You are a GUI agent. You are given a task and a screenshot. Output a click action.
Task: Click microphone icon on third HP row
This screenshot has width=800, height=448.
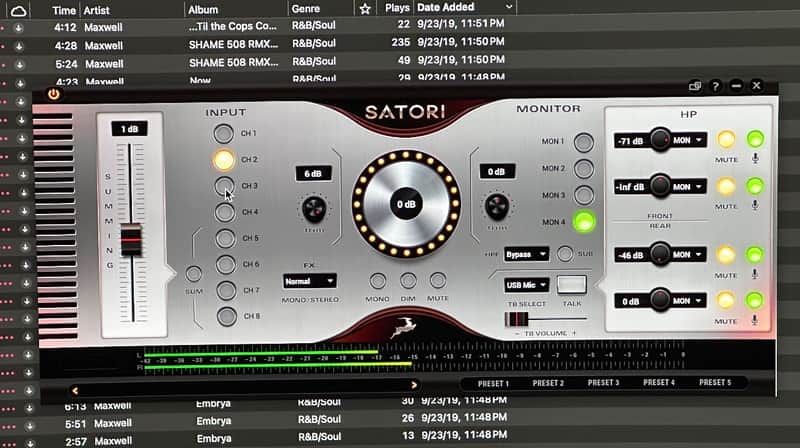755,275
